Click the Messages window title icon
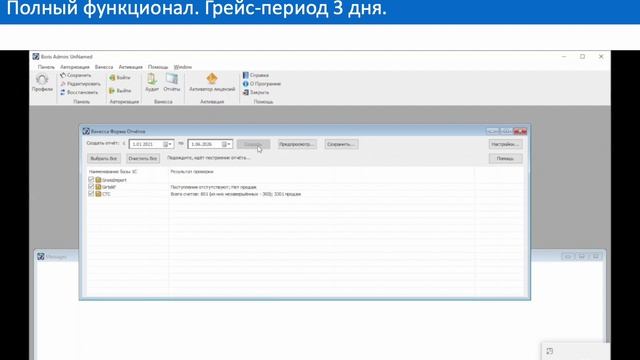 click(x=41, y=256)
